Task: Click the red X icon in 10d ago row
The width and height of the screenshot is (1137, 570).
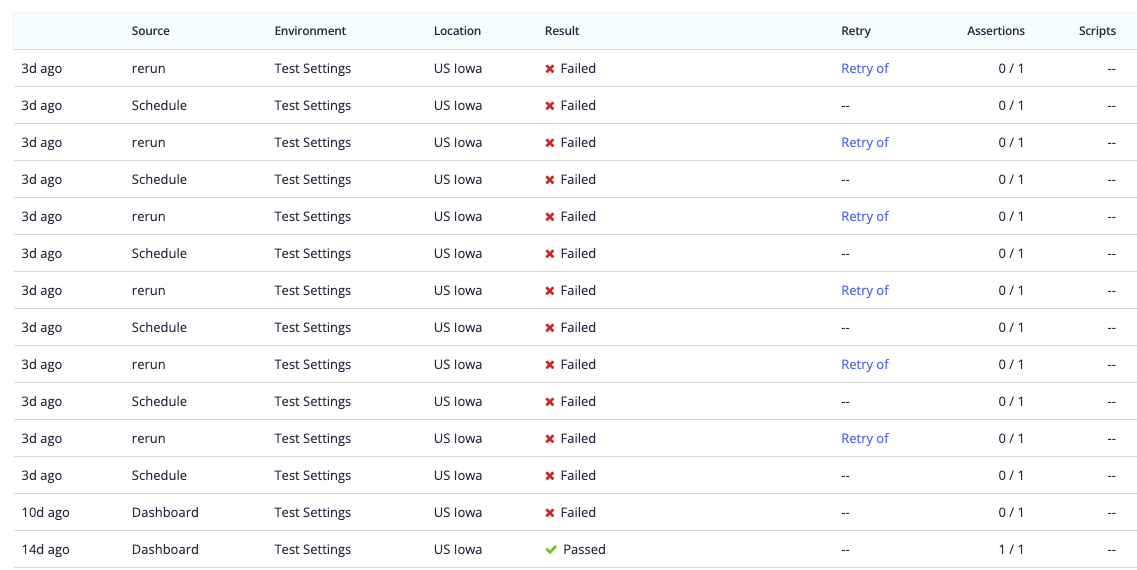Action: point(550,513)
